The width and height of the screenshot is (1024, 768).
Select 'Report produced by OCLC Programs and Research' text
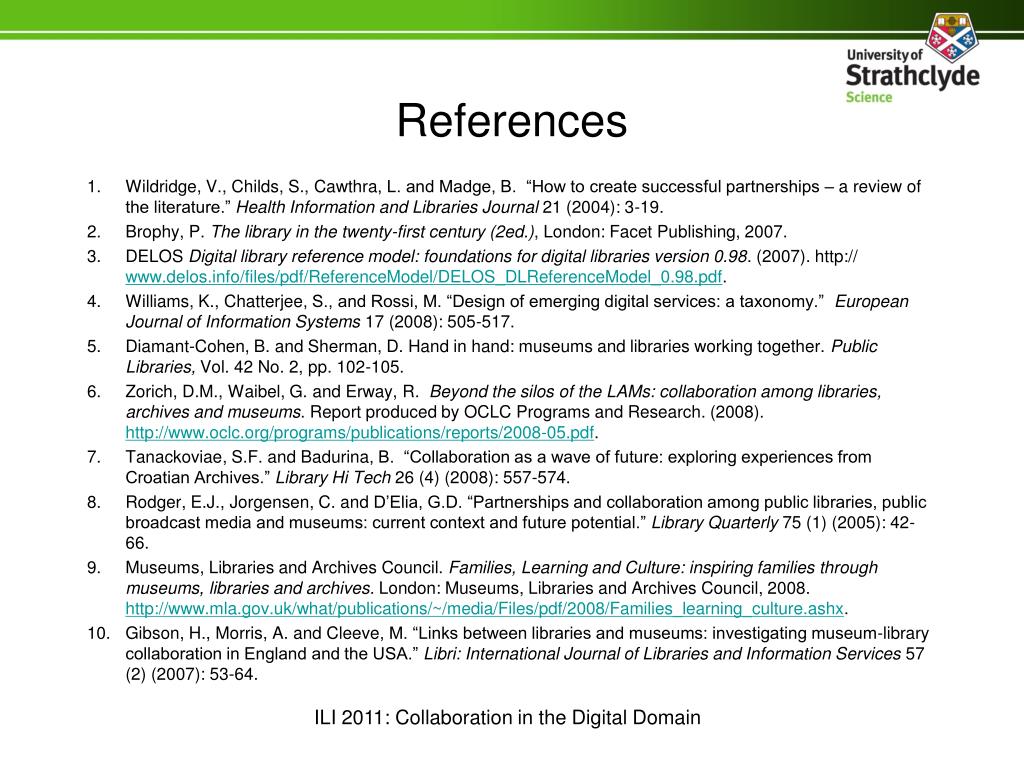click(x=507, y=412)
